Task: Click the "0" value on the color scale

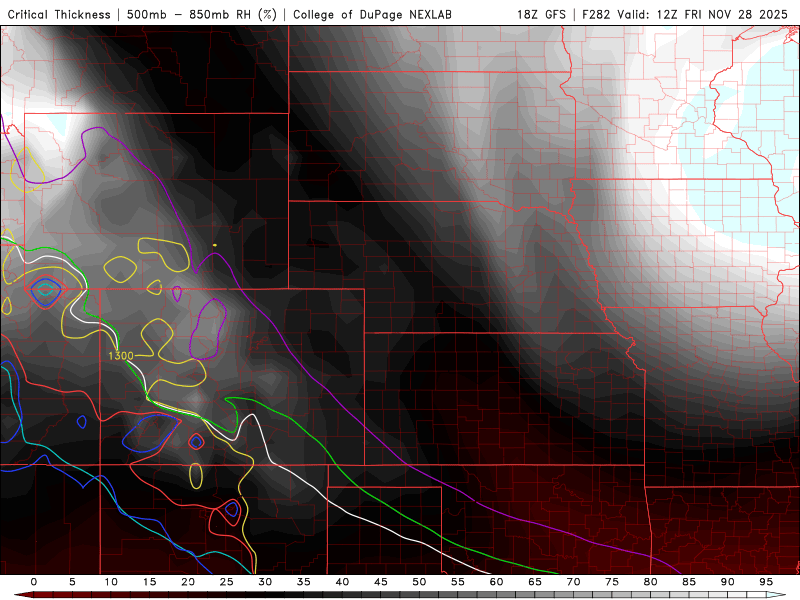Action: 34,582
